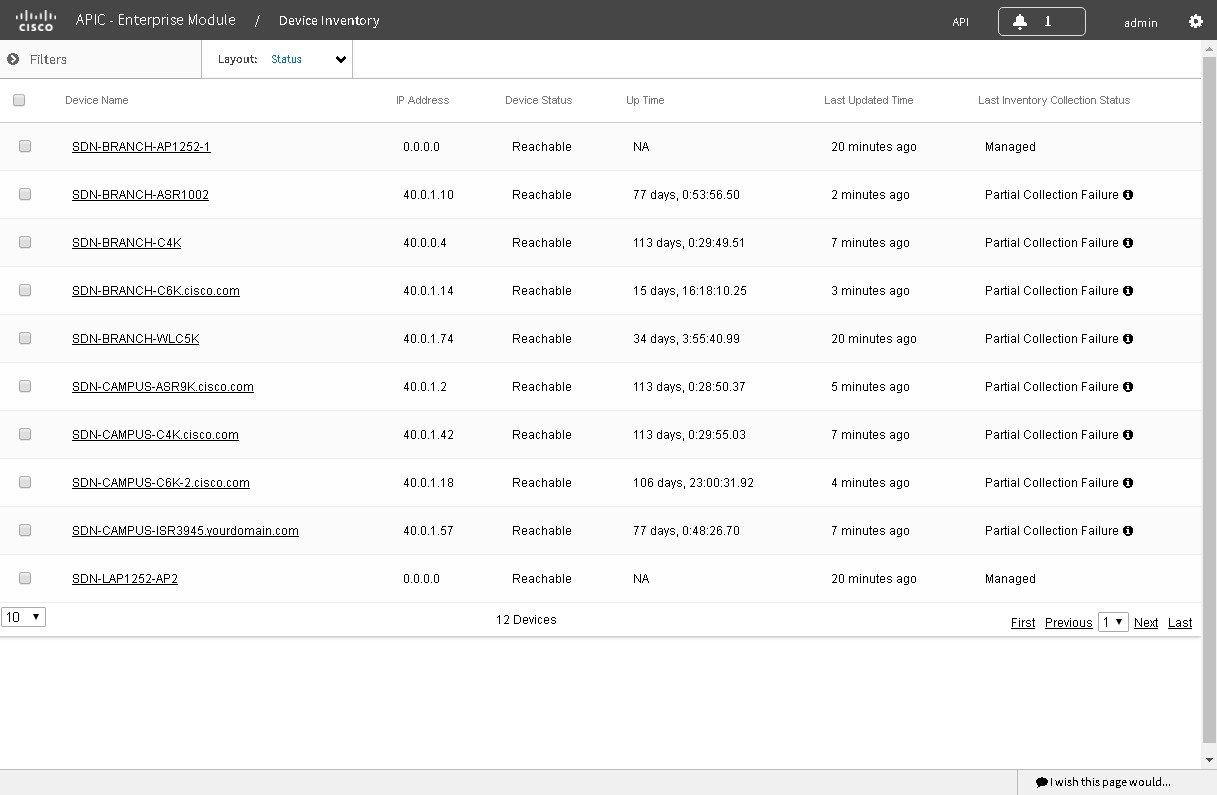Open the rows-per-page dropdown showing 10

(23, 617)
